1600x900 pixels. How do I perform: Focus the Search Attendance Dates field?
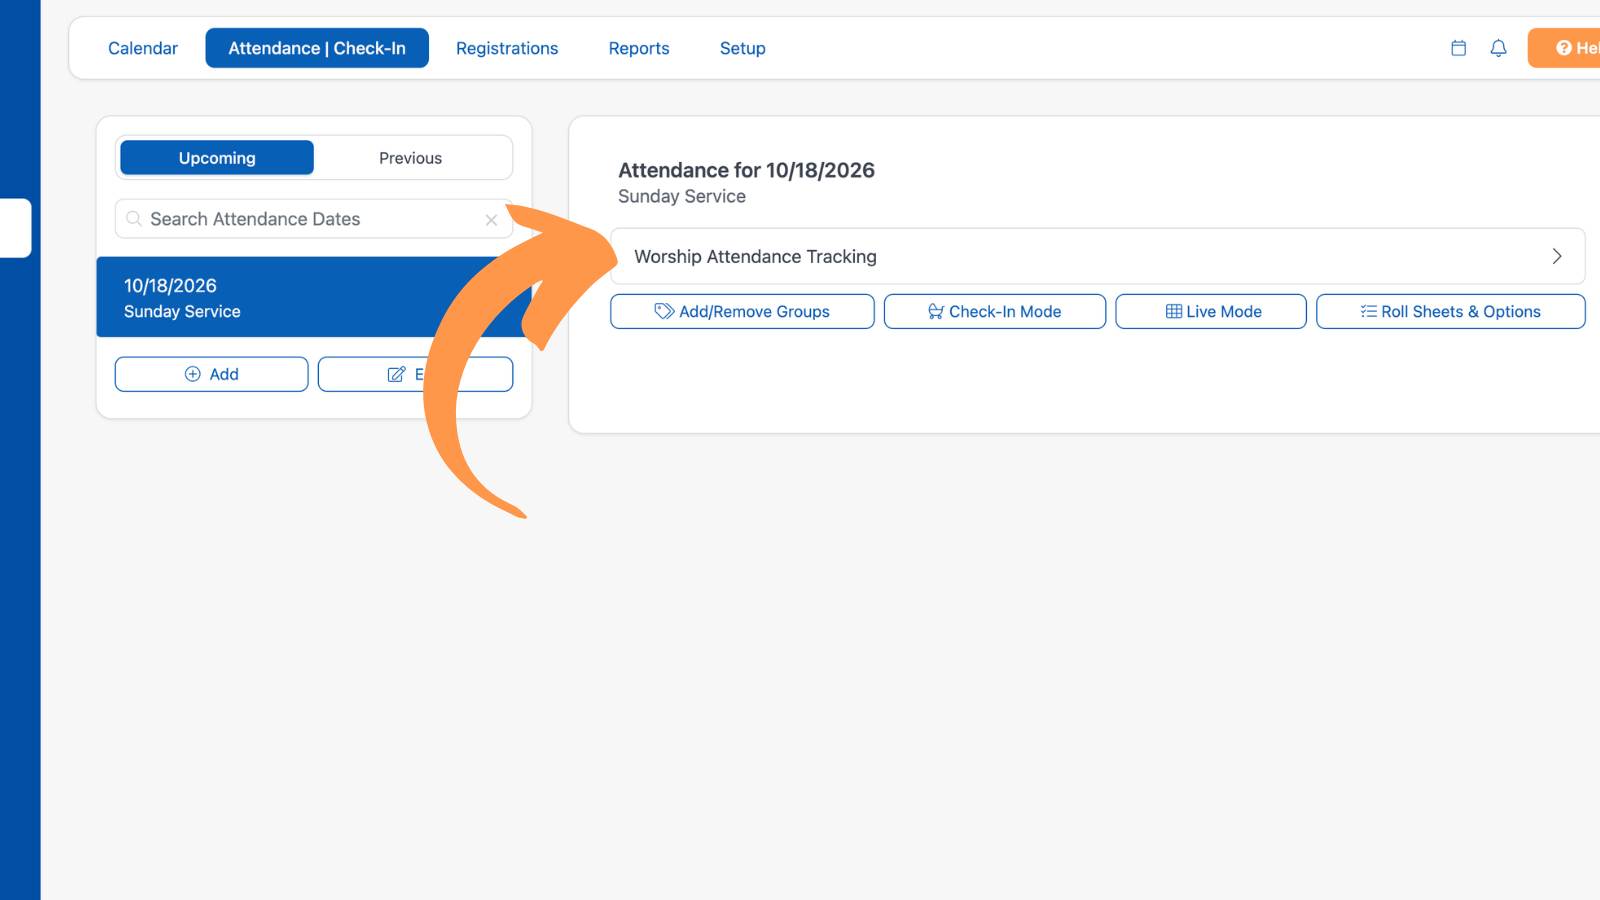coord(313,219)
